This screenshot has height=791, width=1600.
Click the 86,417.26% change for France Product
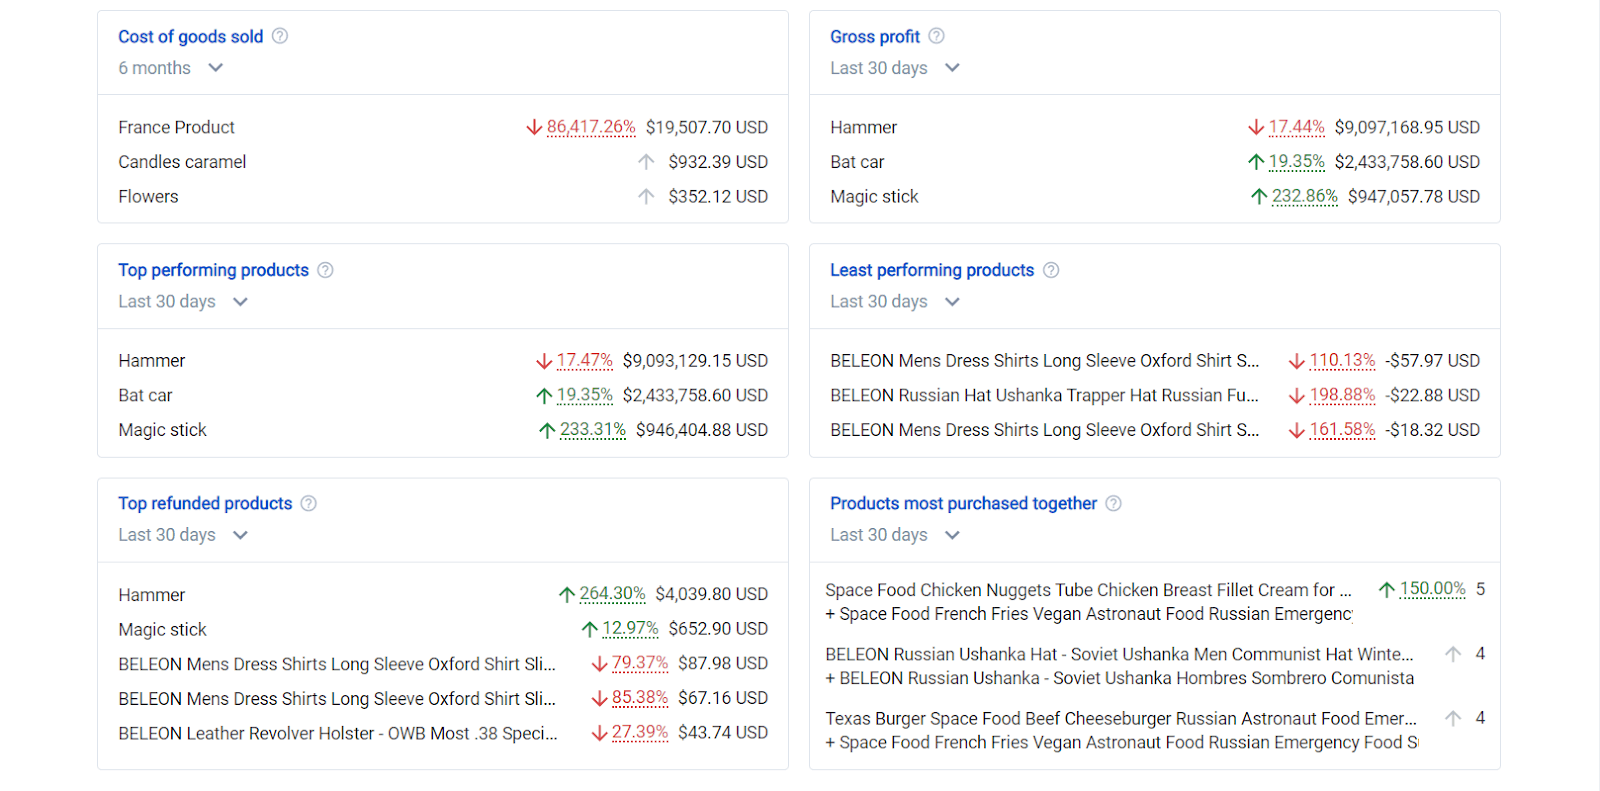[x=591, y=127]
